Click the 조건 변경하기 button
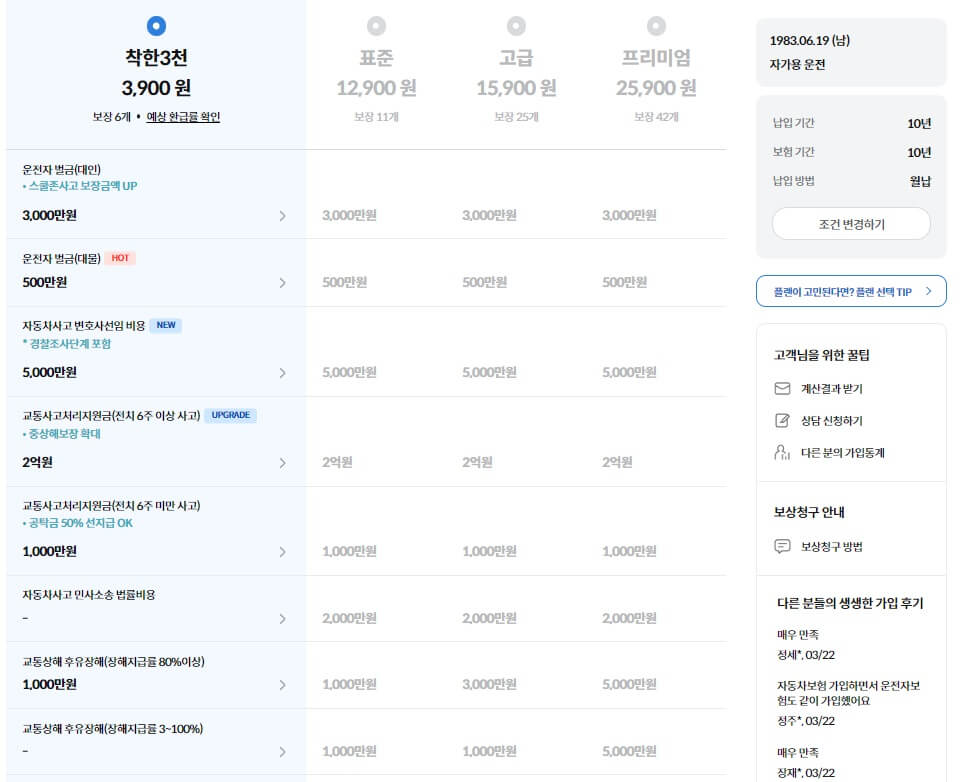The width and height of the screenshot is (961, 782). click(x=849, y=224)
